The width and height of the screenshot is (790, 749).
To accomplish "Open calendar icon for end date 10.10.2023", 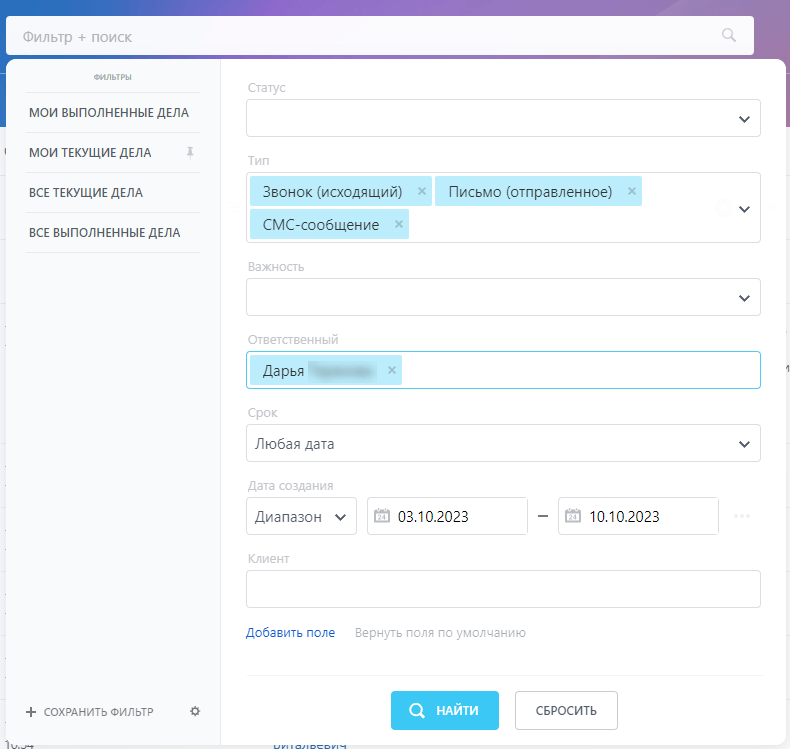I will [573, 516].
